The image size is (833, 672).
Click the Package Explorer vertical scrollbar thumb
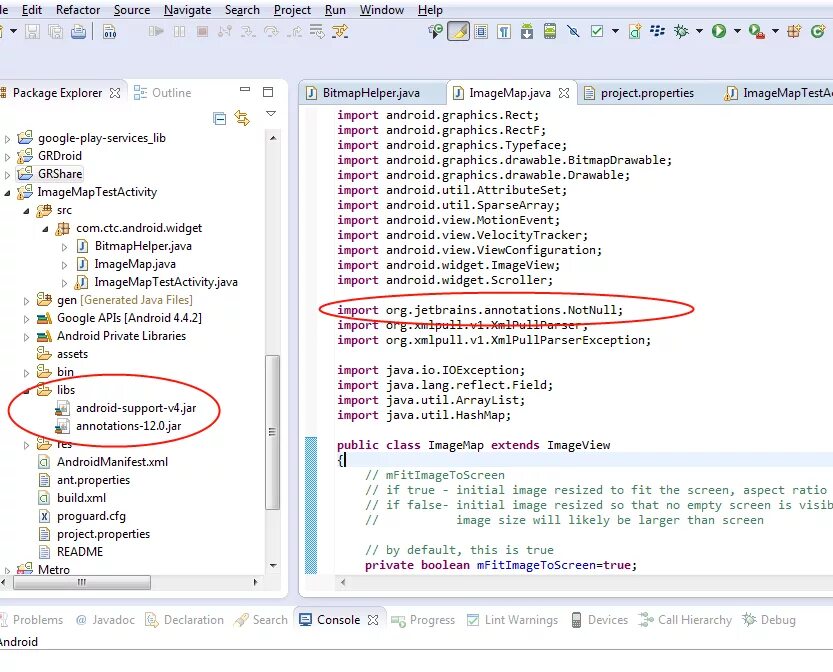(x=273, y=432)
